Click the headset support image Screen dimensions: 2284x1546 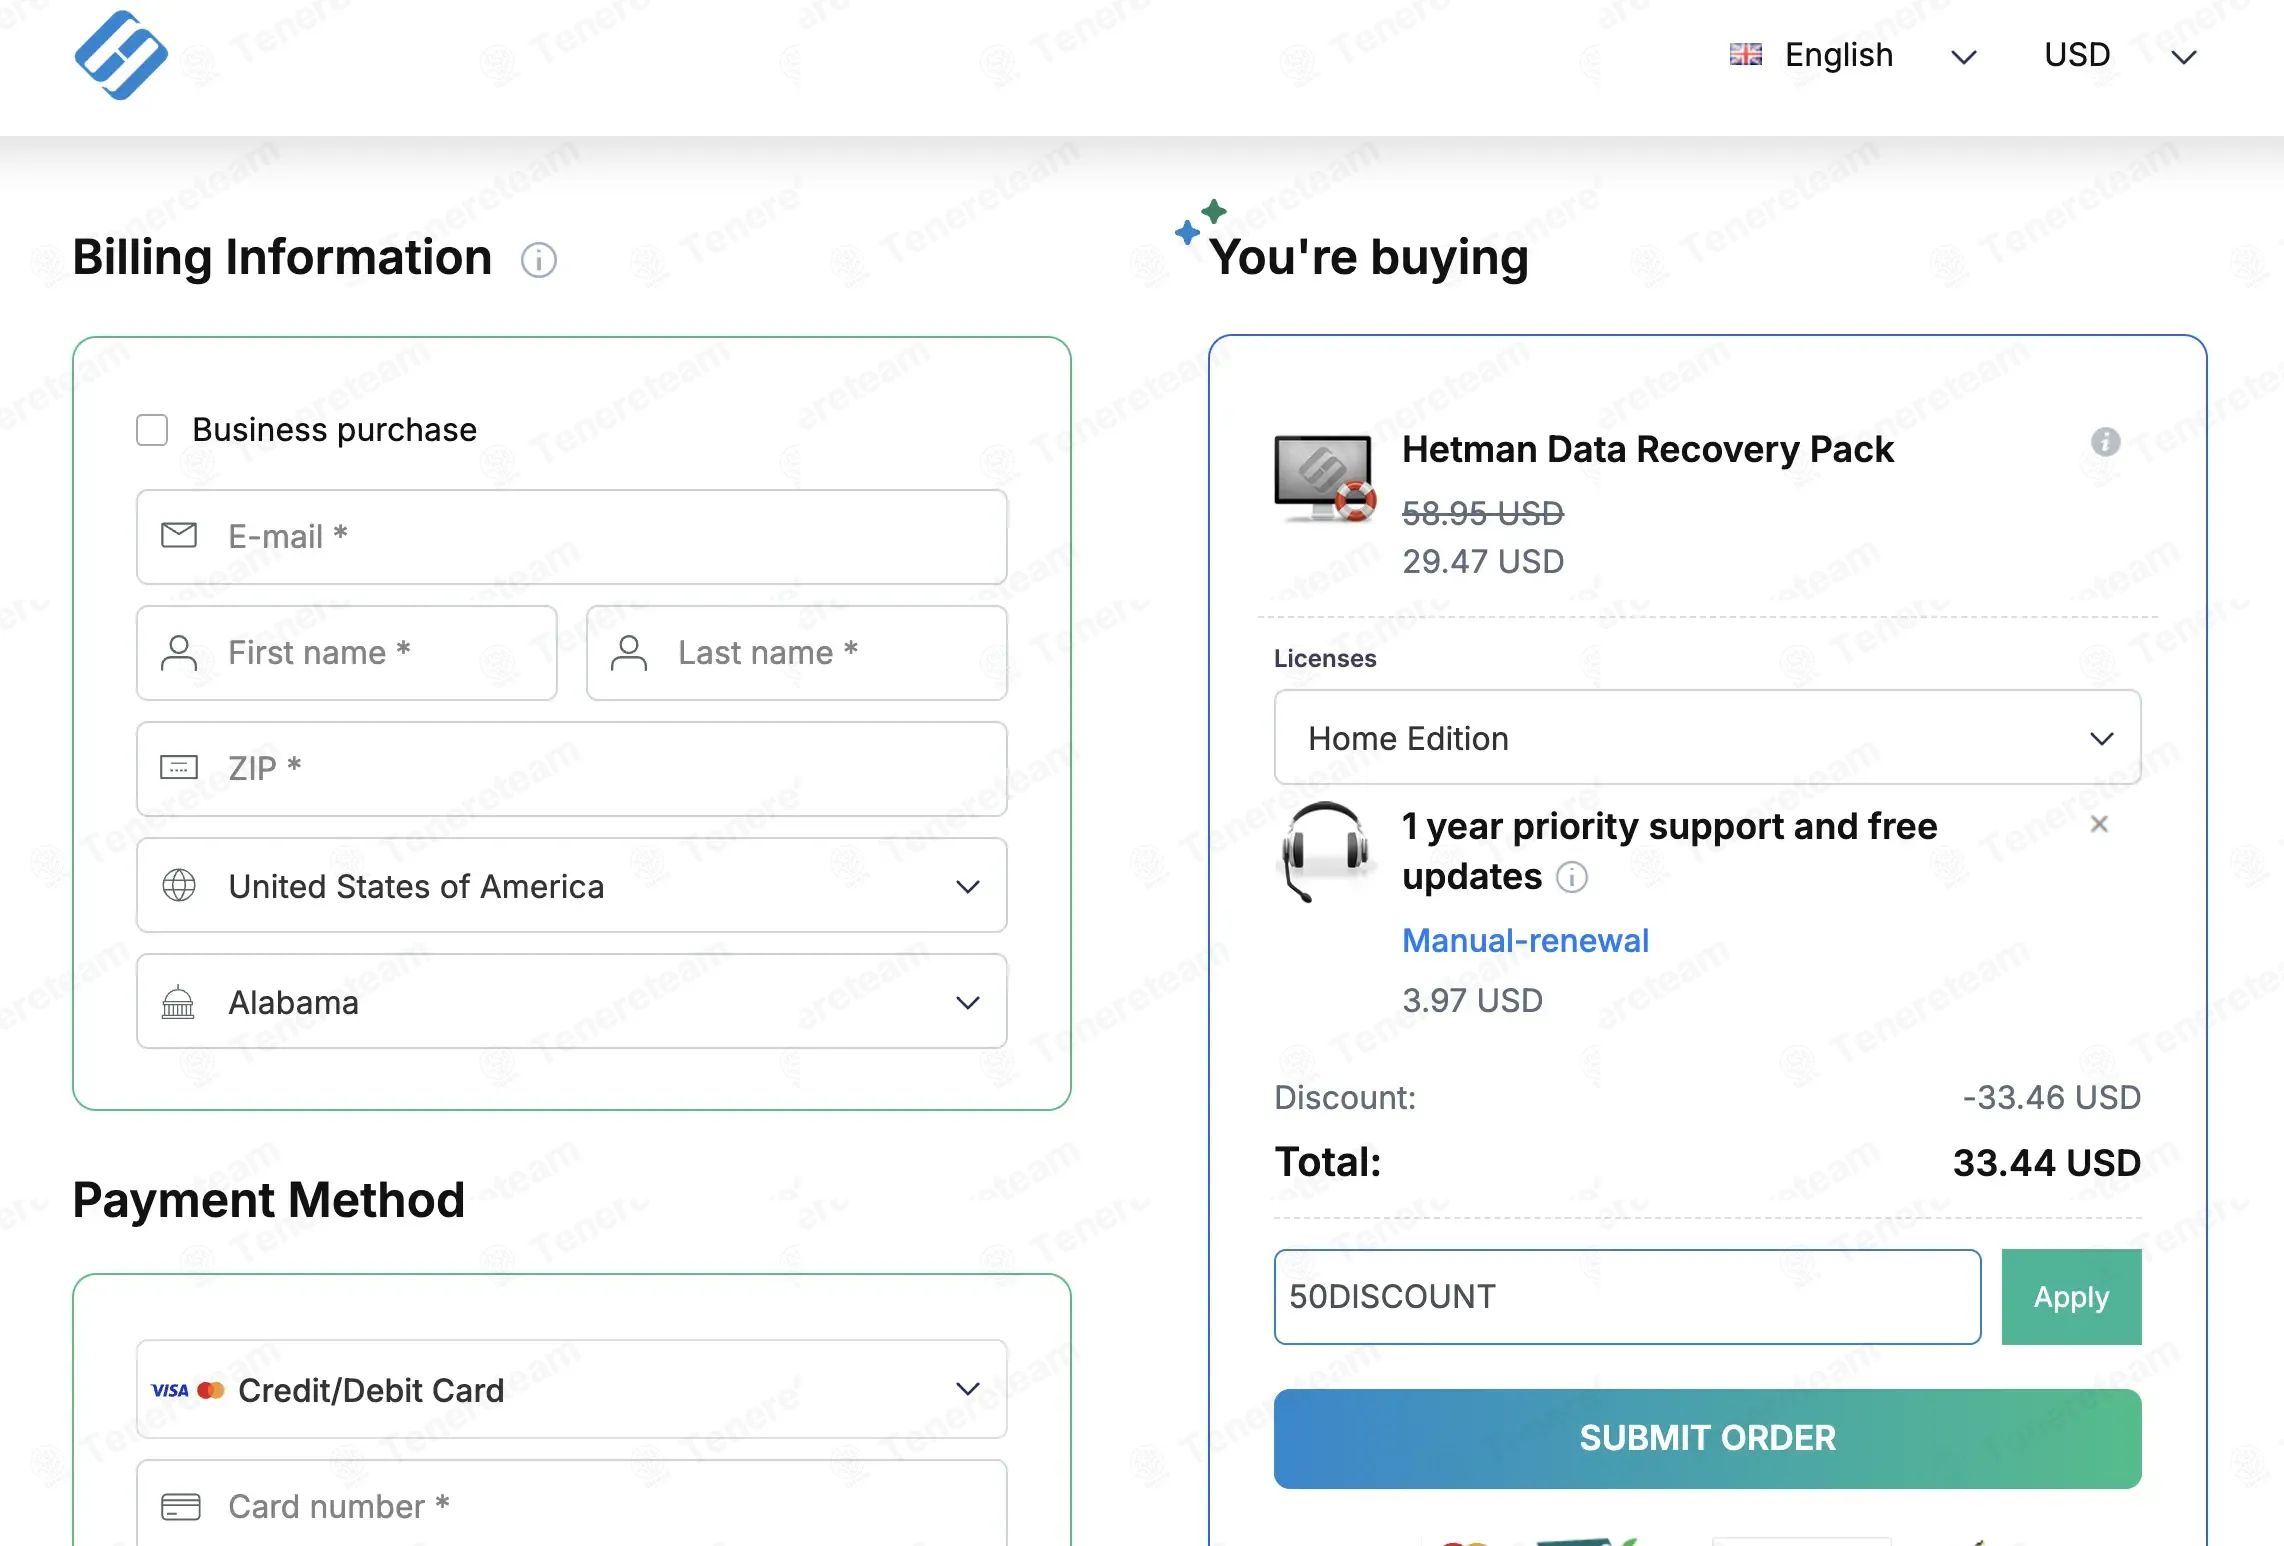1325,851
